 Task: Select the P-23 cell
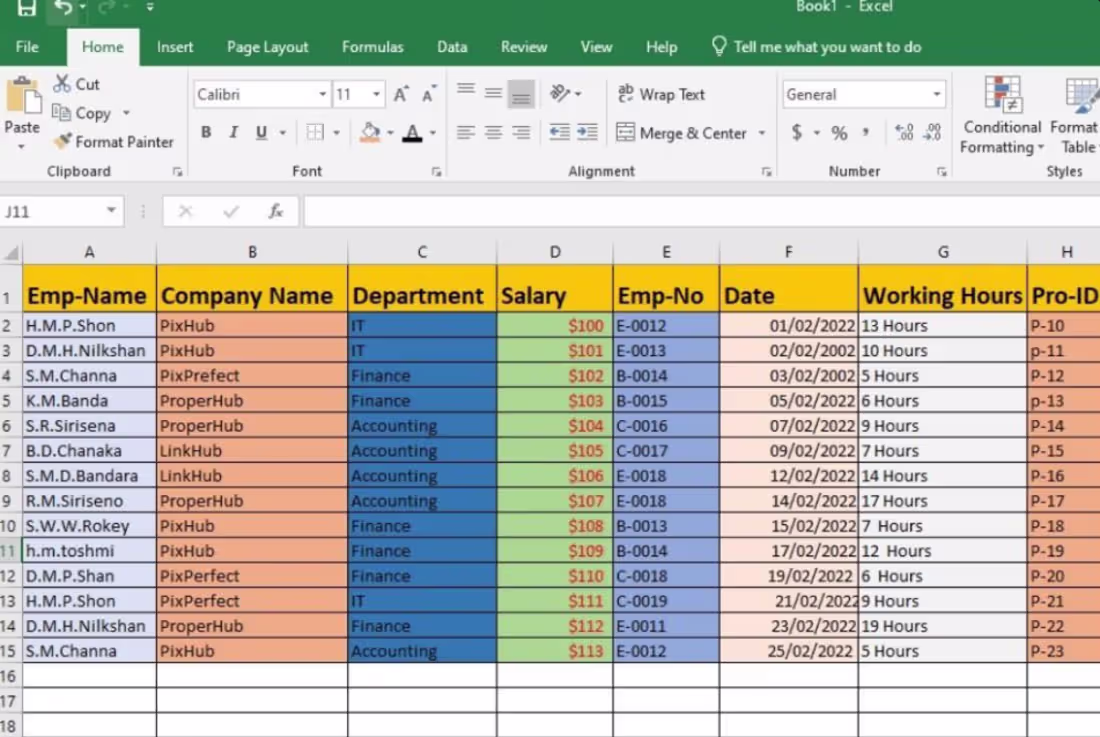pos(1064,651)
